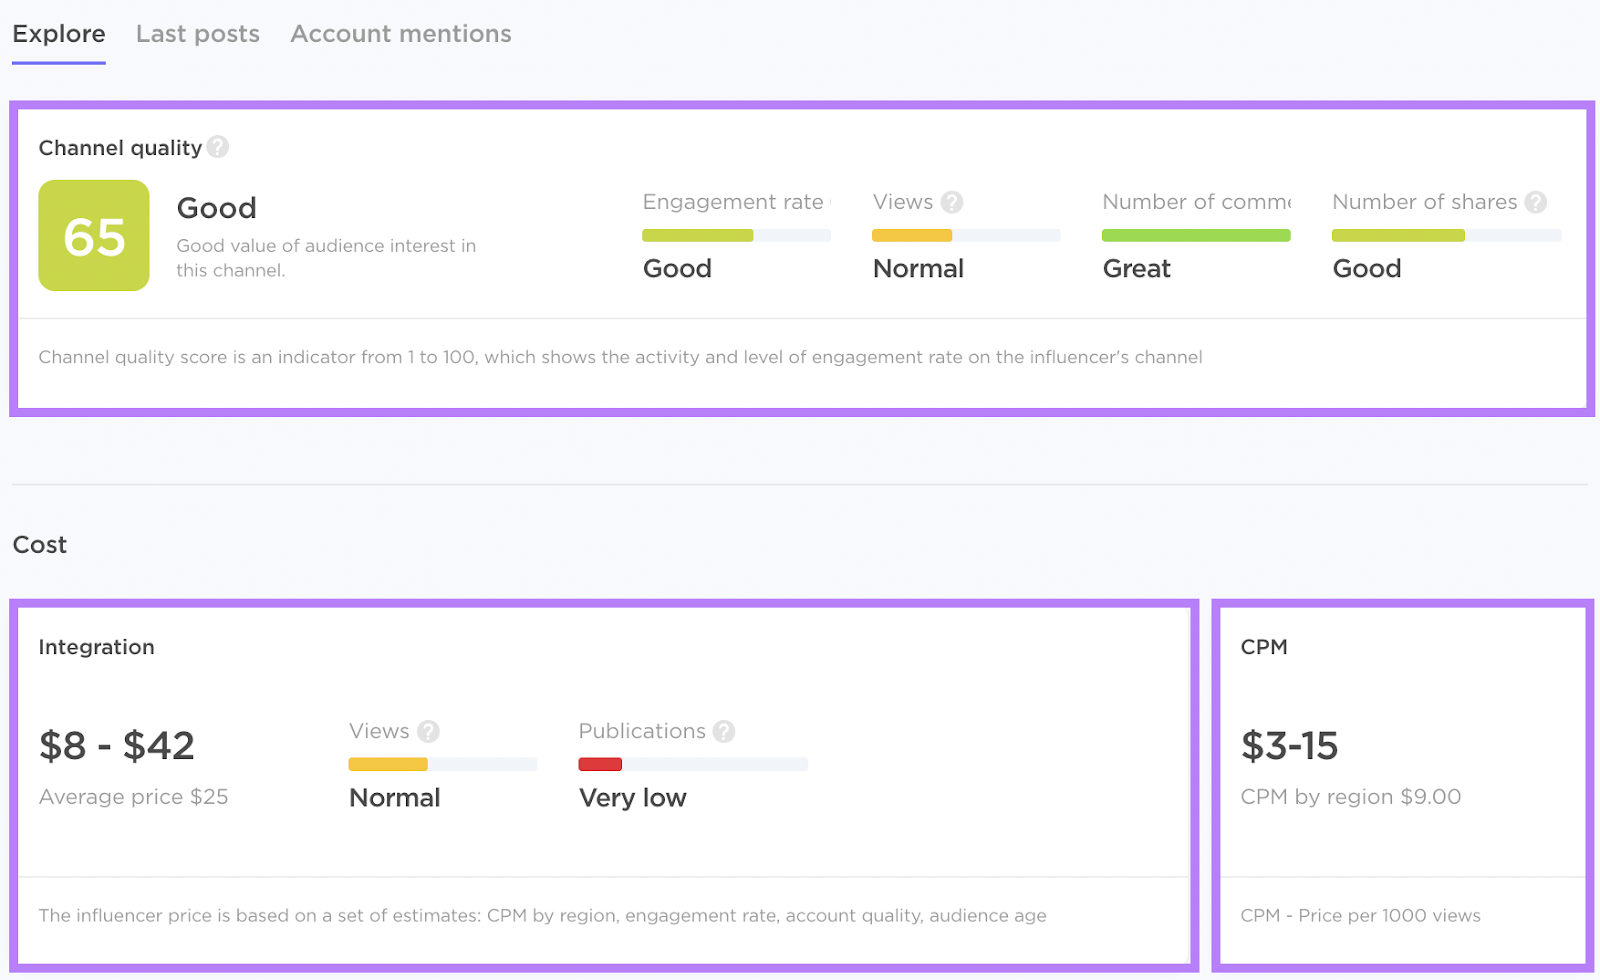Click the Views help icon under Integration
Screen dimensions: 1600x980
428,731
